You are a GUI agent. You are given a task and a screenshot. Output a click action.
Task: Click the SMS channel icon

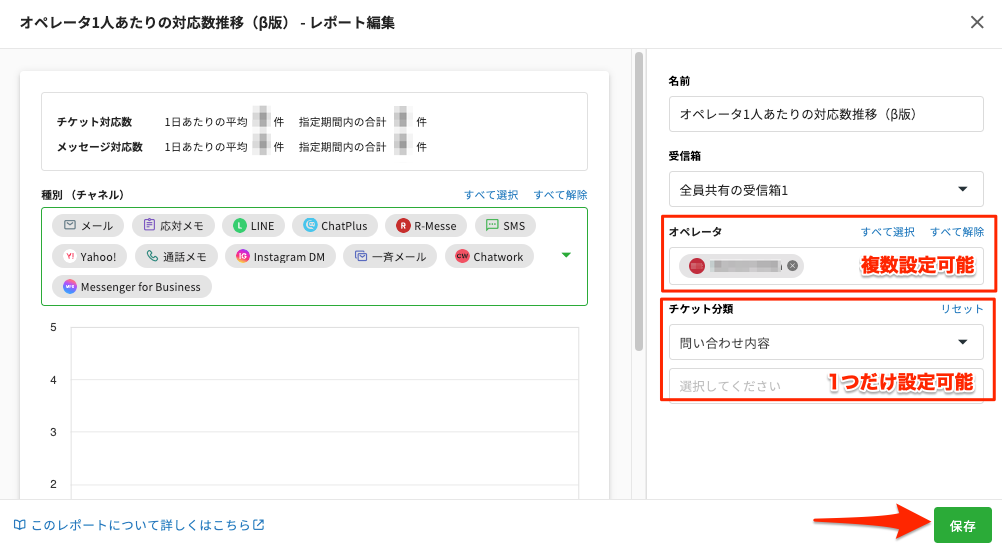coord(491,226)
